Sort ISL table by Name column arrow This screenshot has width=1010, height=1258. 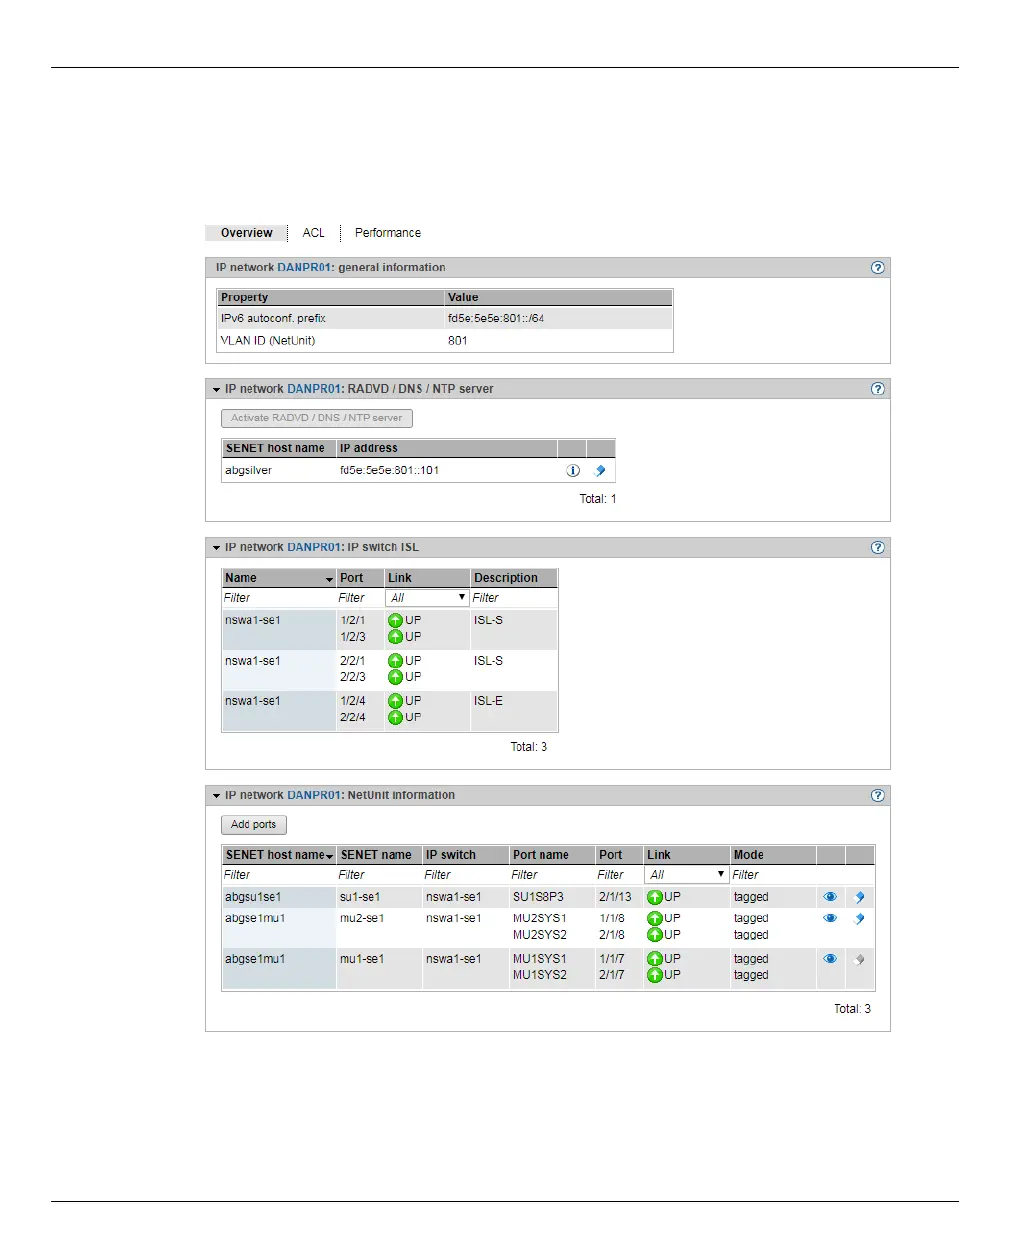coord(329,580)
